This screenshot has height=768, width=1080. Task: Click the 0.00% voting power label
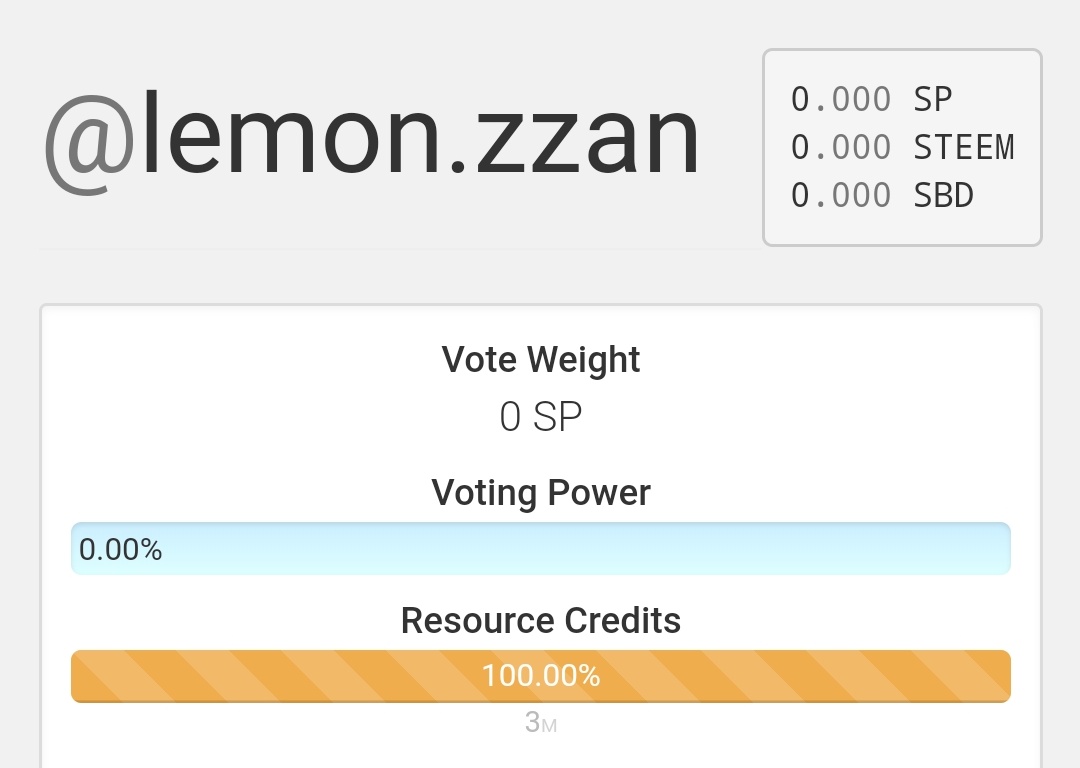(121, 549)
